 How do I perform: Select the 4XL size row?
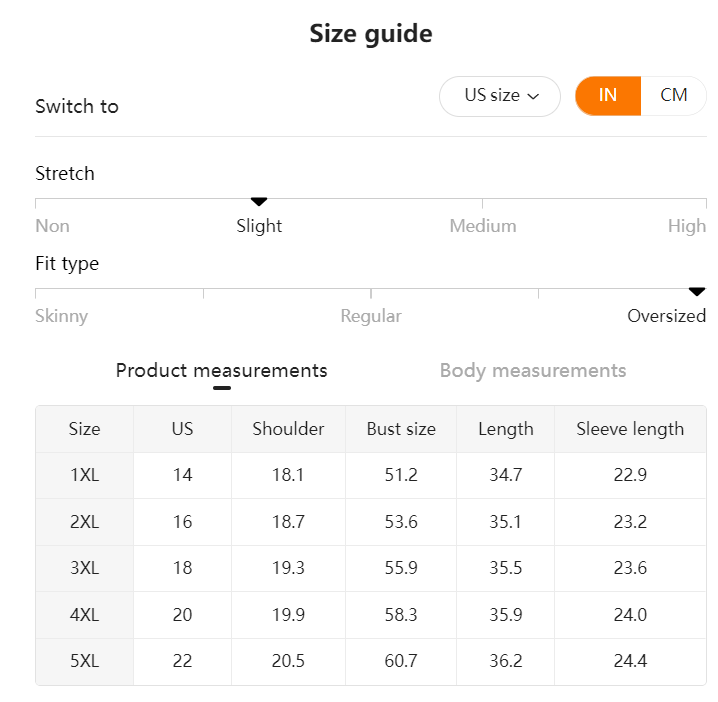(84, 615)
